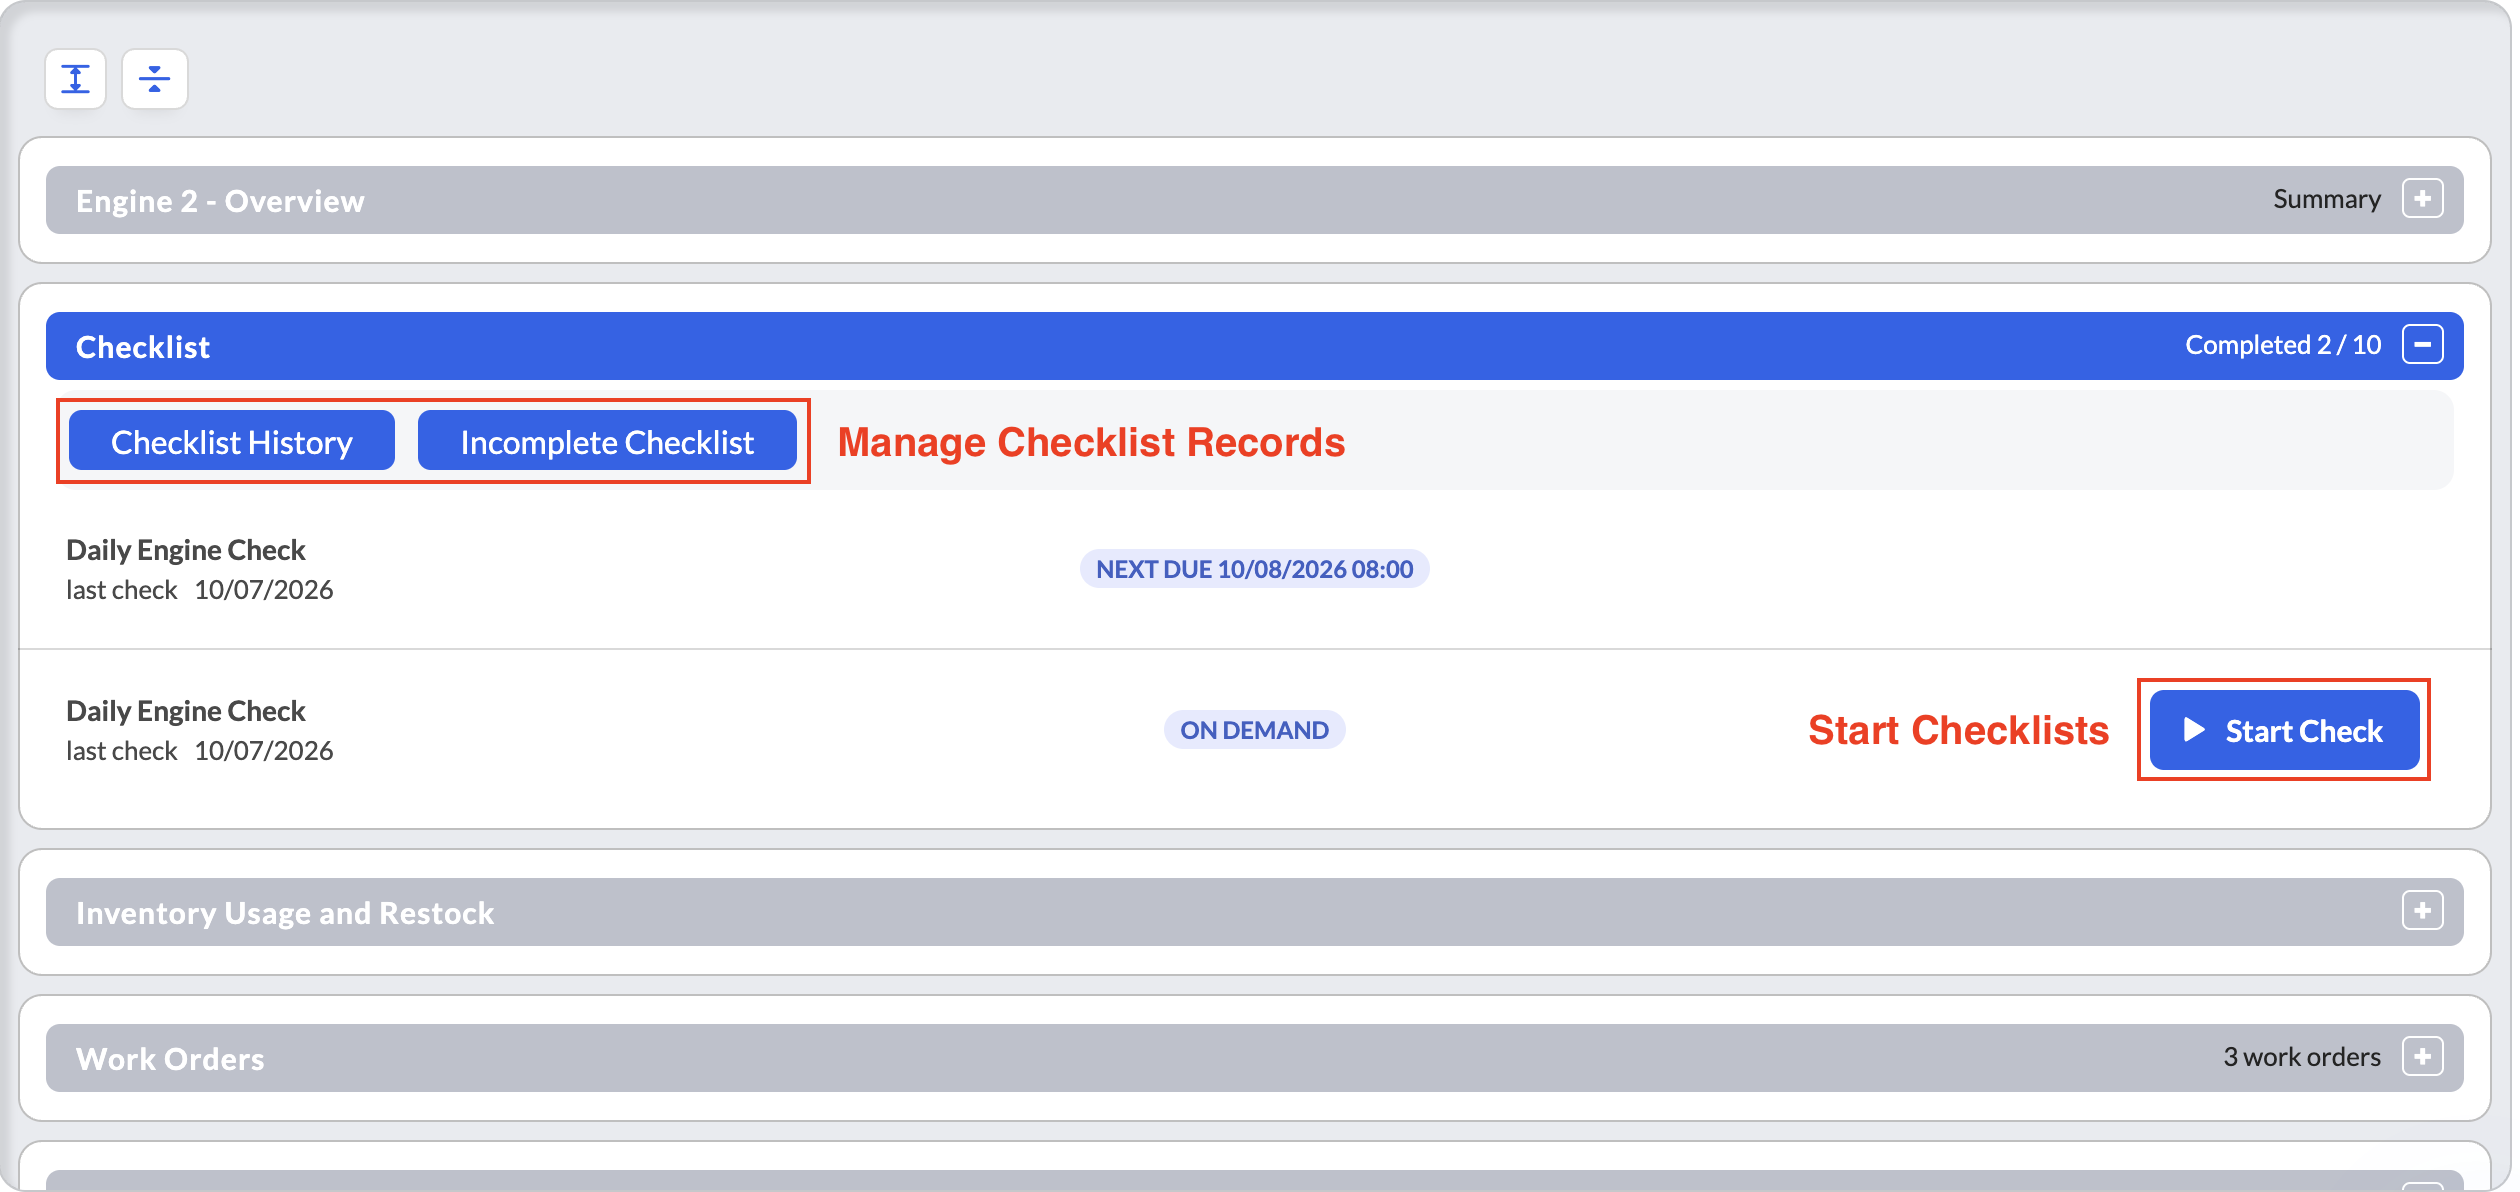Start the on-demand Daily Engine Check
This screenshot has height=1192, width=2520.
pyautogui.click(x=2284, y=730)
